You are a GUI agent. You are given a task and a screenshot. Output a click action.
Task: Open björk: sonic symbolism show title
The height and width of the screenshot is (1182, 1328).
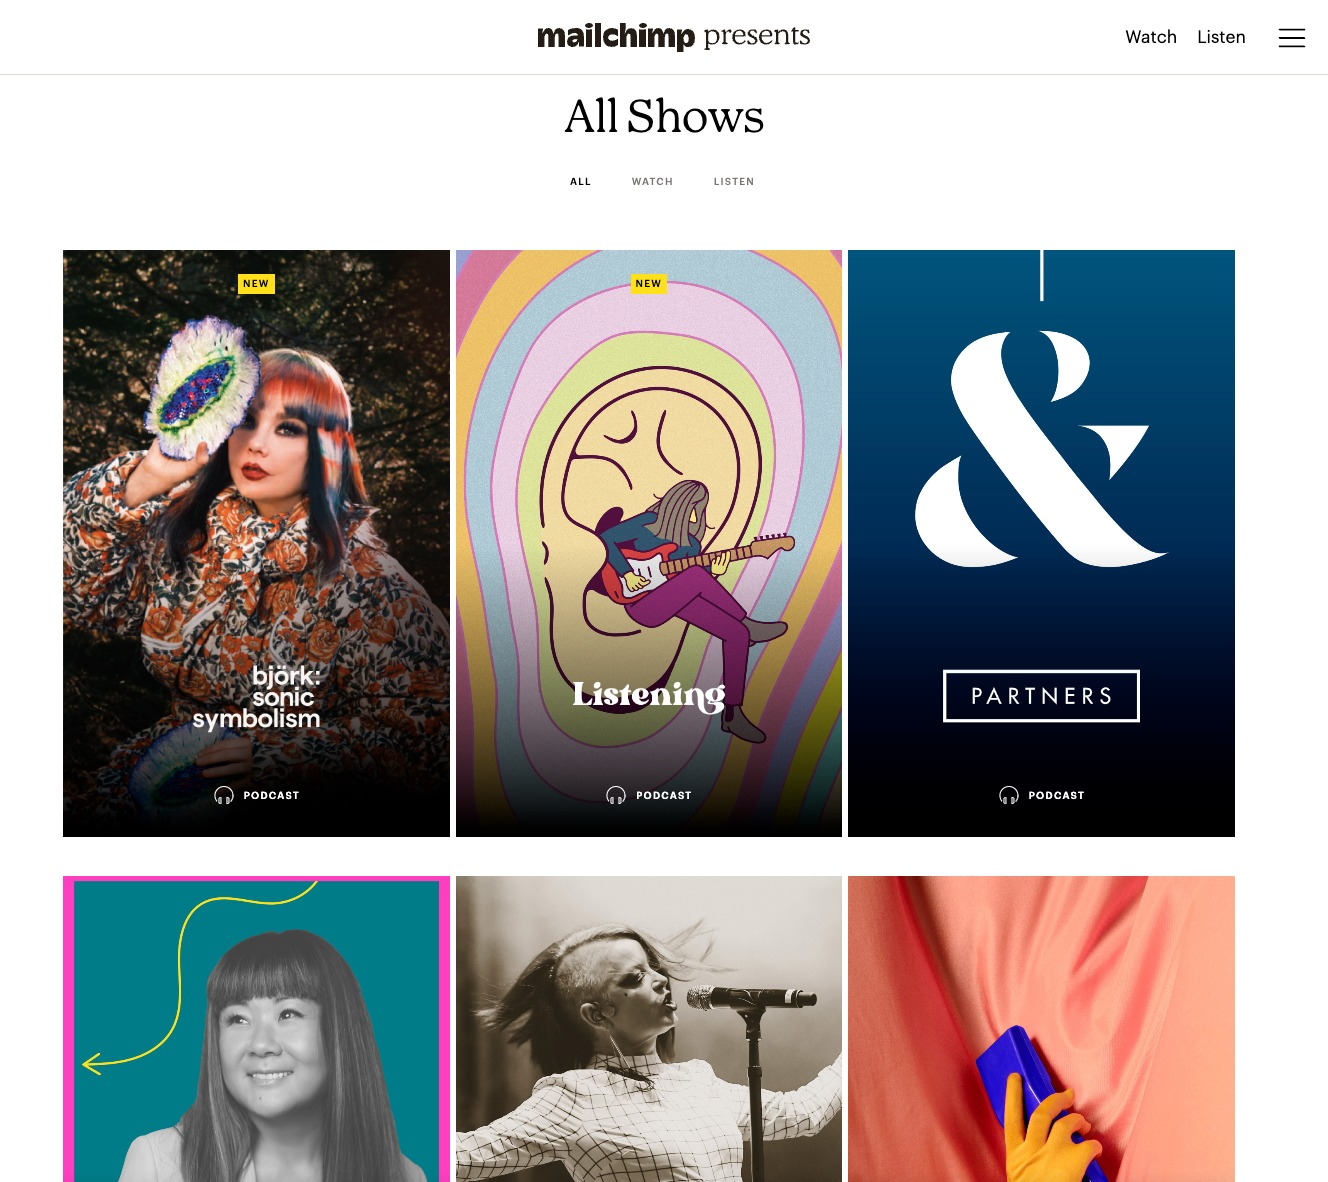257,697
